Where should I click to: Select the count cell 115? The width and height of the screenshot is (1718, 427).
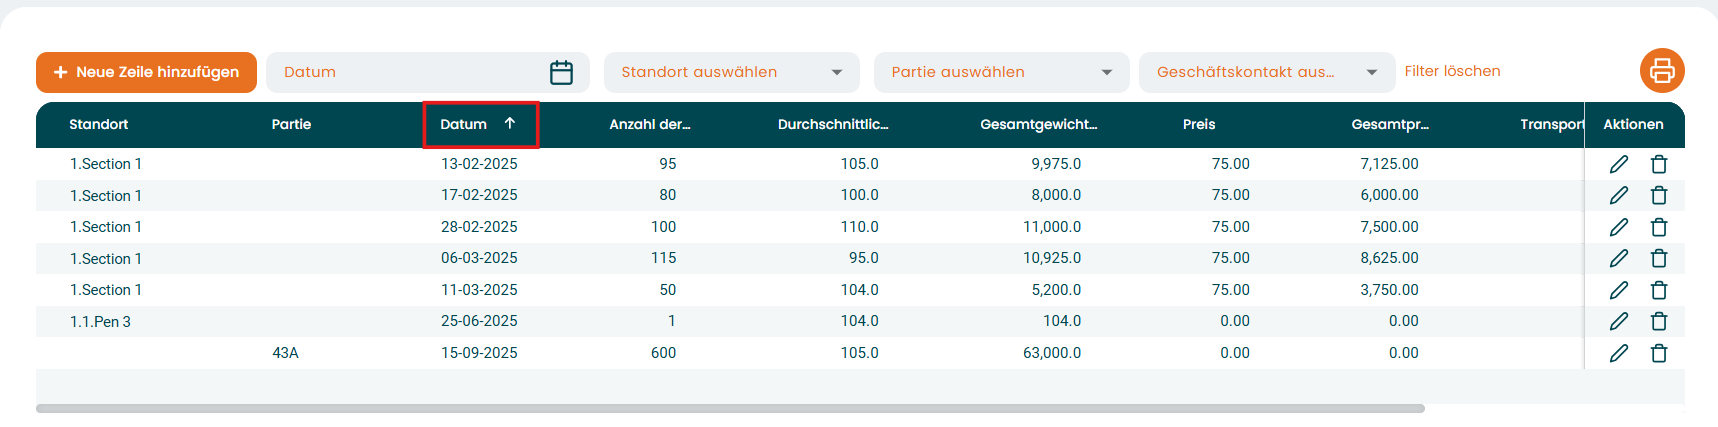pos(664,258)
